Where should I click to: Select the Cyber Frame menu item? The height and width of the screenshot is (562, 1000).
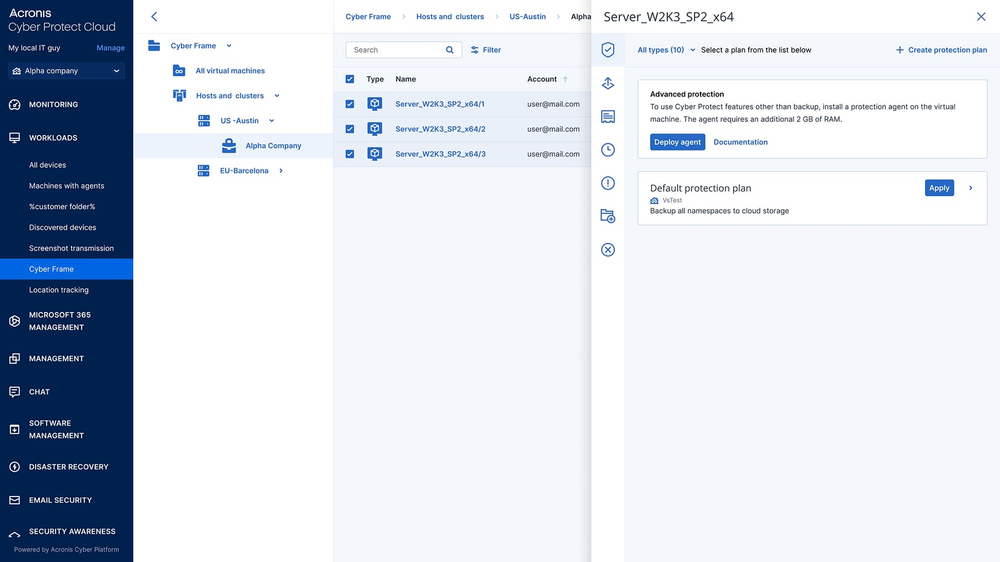(x=66, y=269)
